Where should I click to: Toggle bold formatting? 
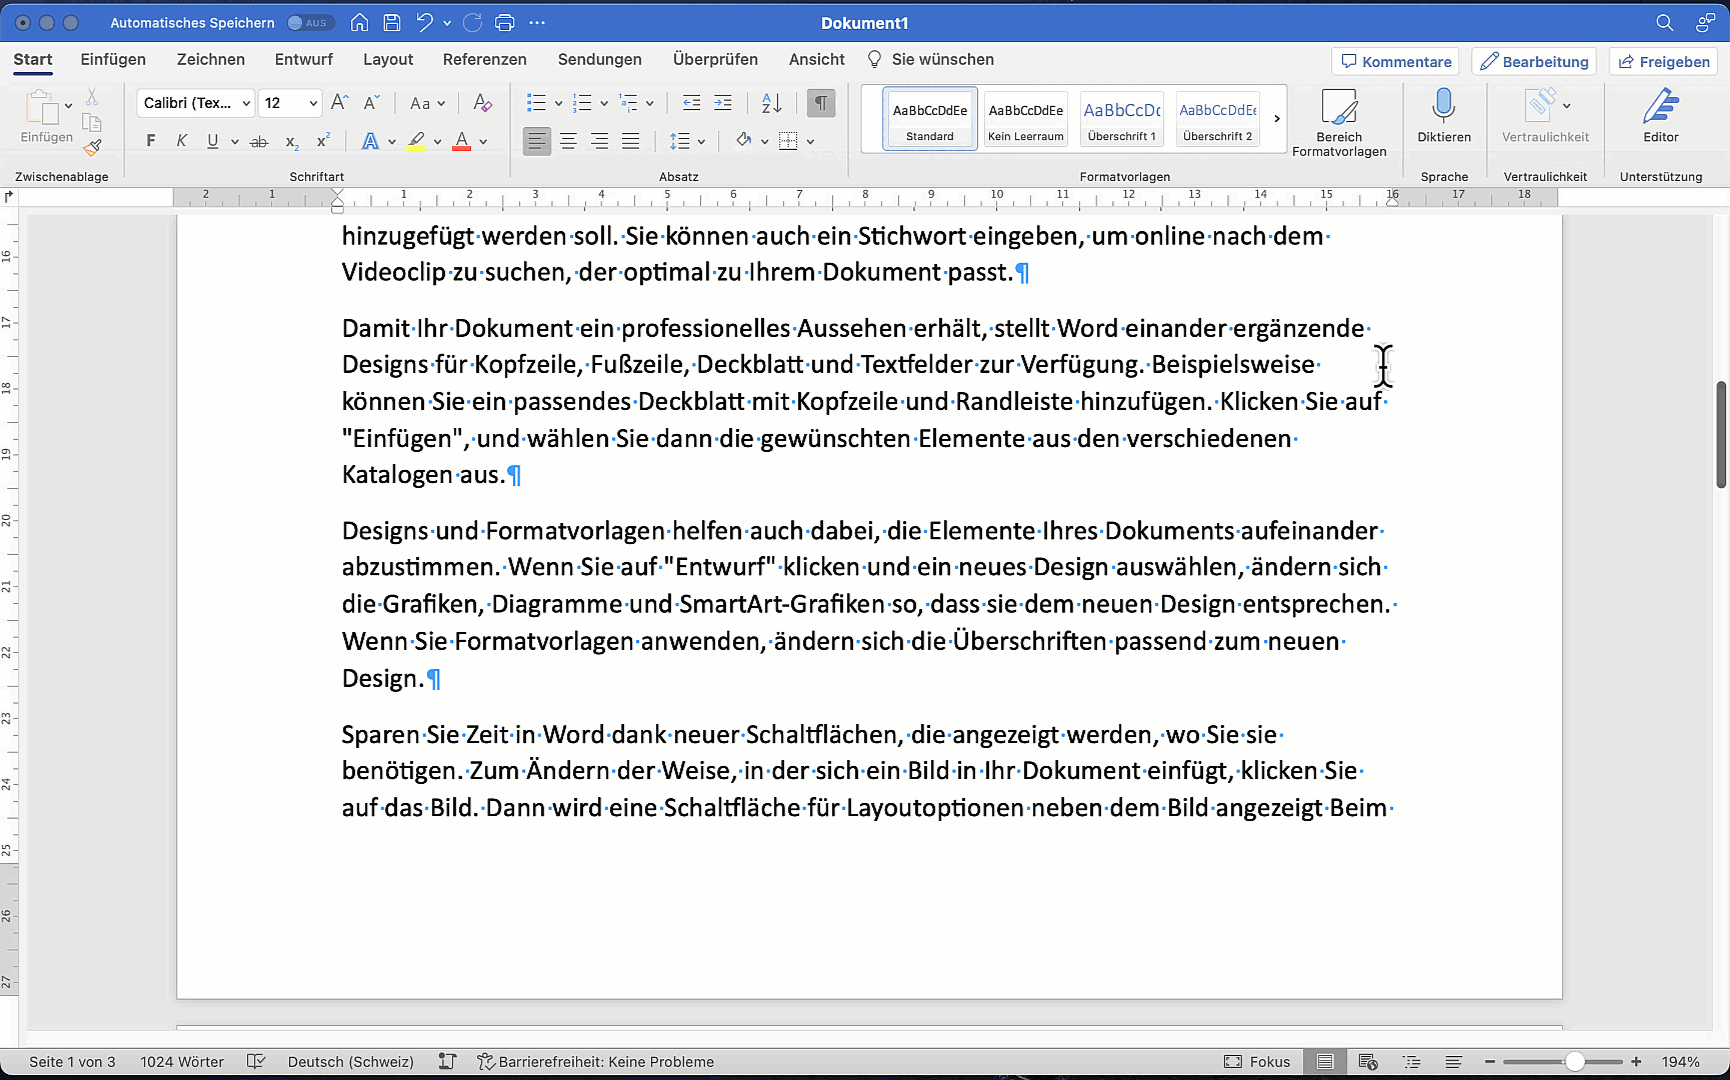[151, 141]
